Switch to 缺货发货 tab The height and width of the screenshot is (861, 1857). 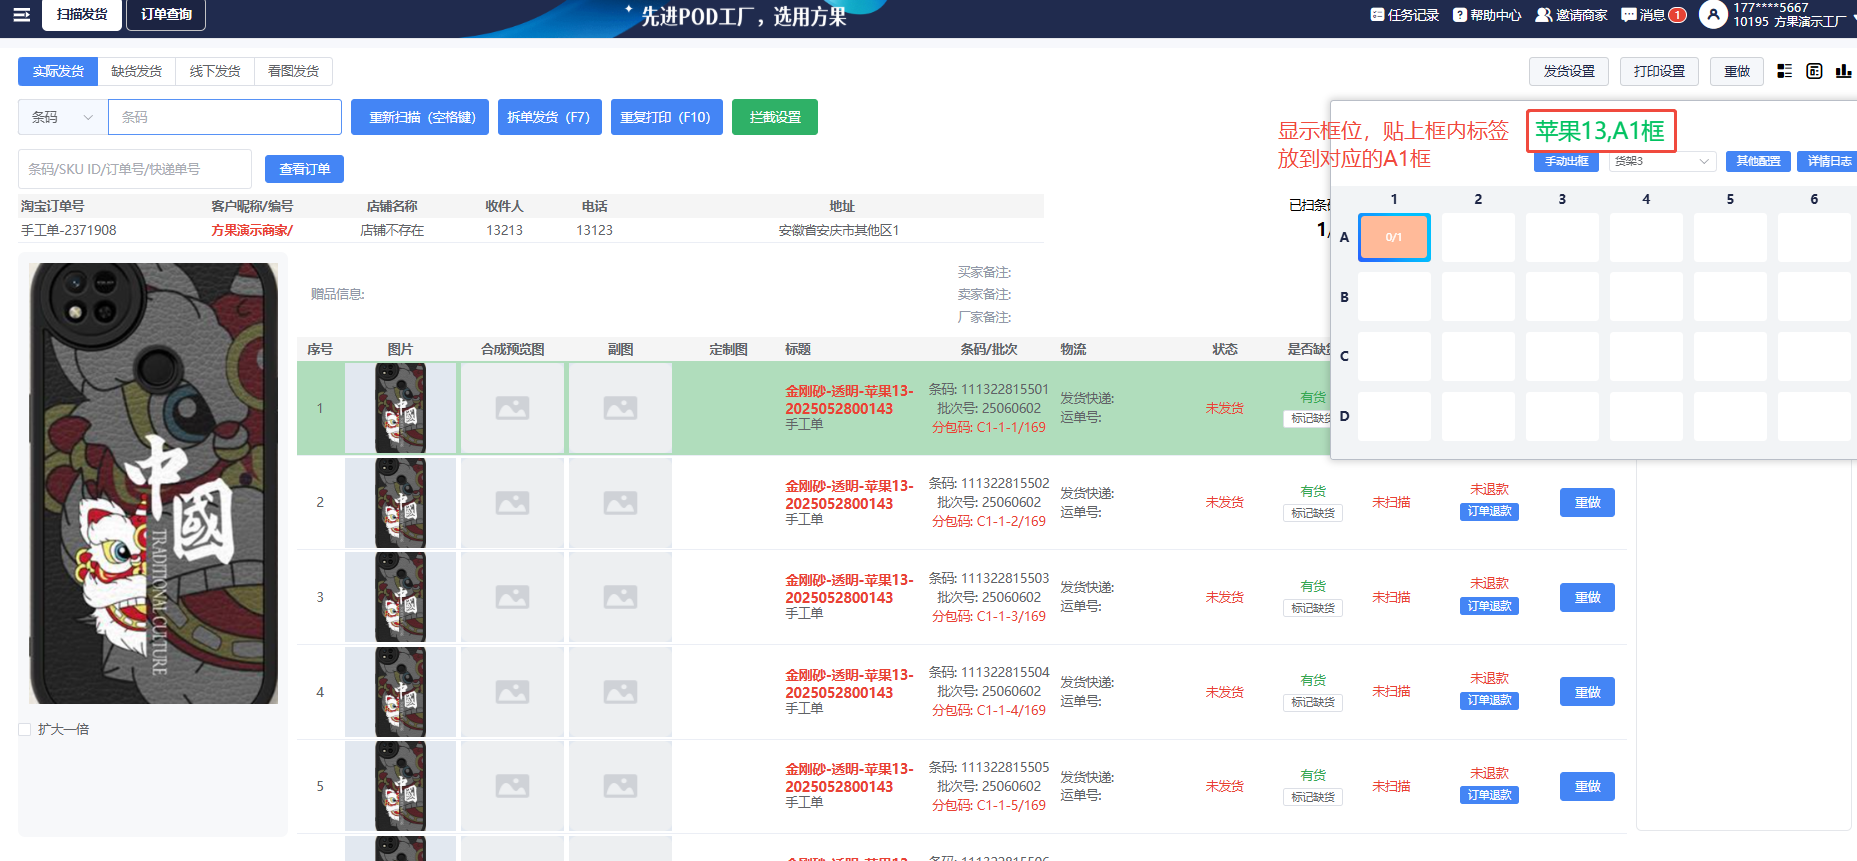136,71
